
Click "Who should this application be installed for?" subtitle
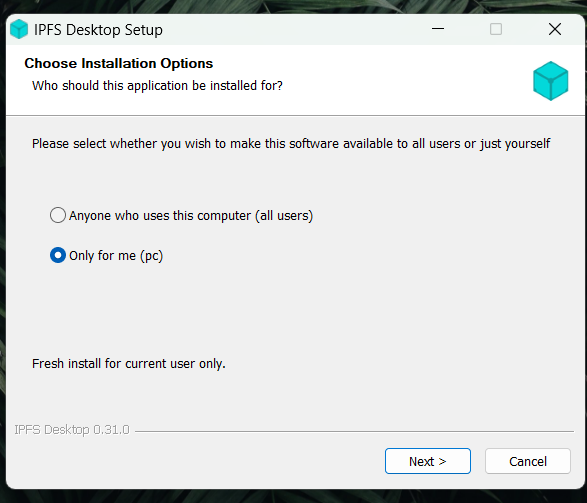click(157, 86)
